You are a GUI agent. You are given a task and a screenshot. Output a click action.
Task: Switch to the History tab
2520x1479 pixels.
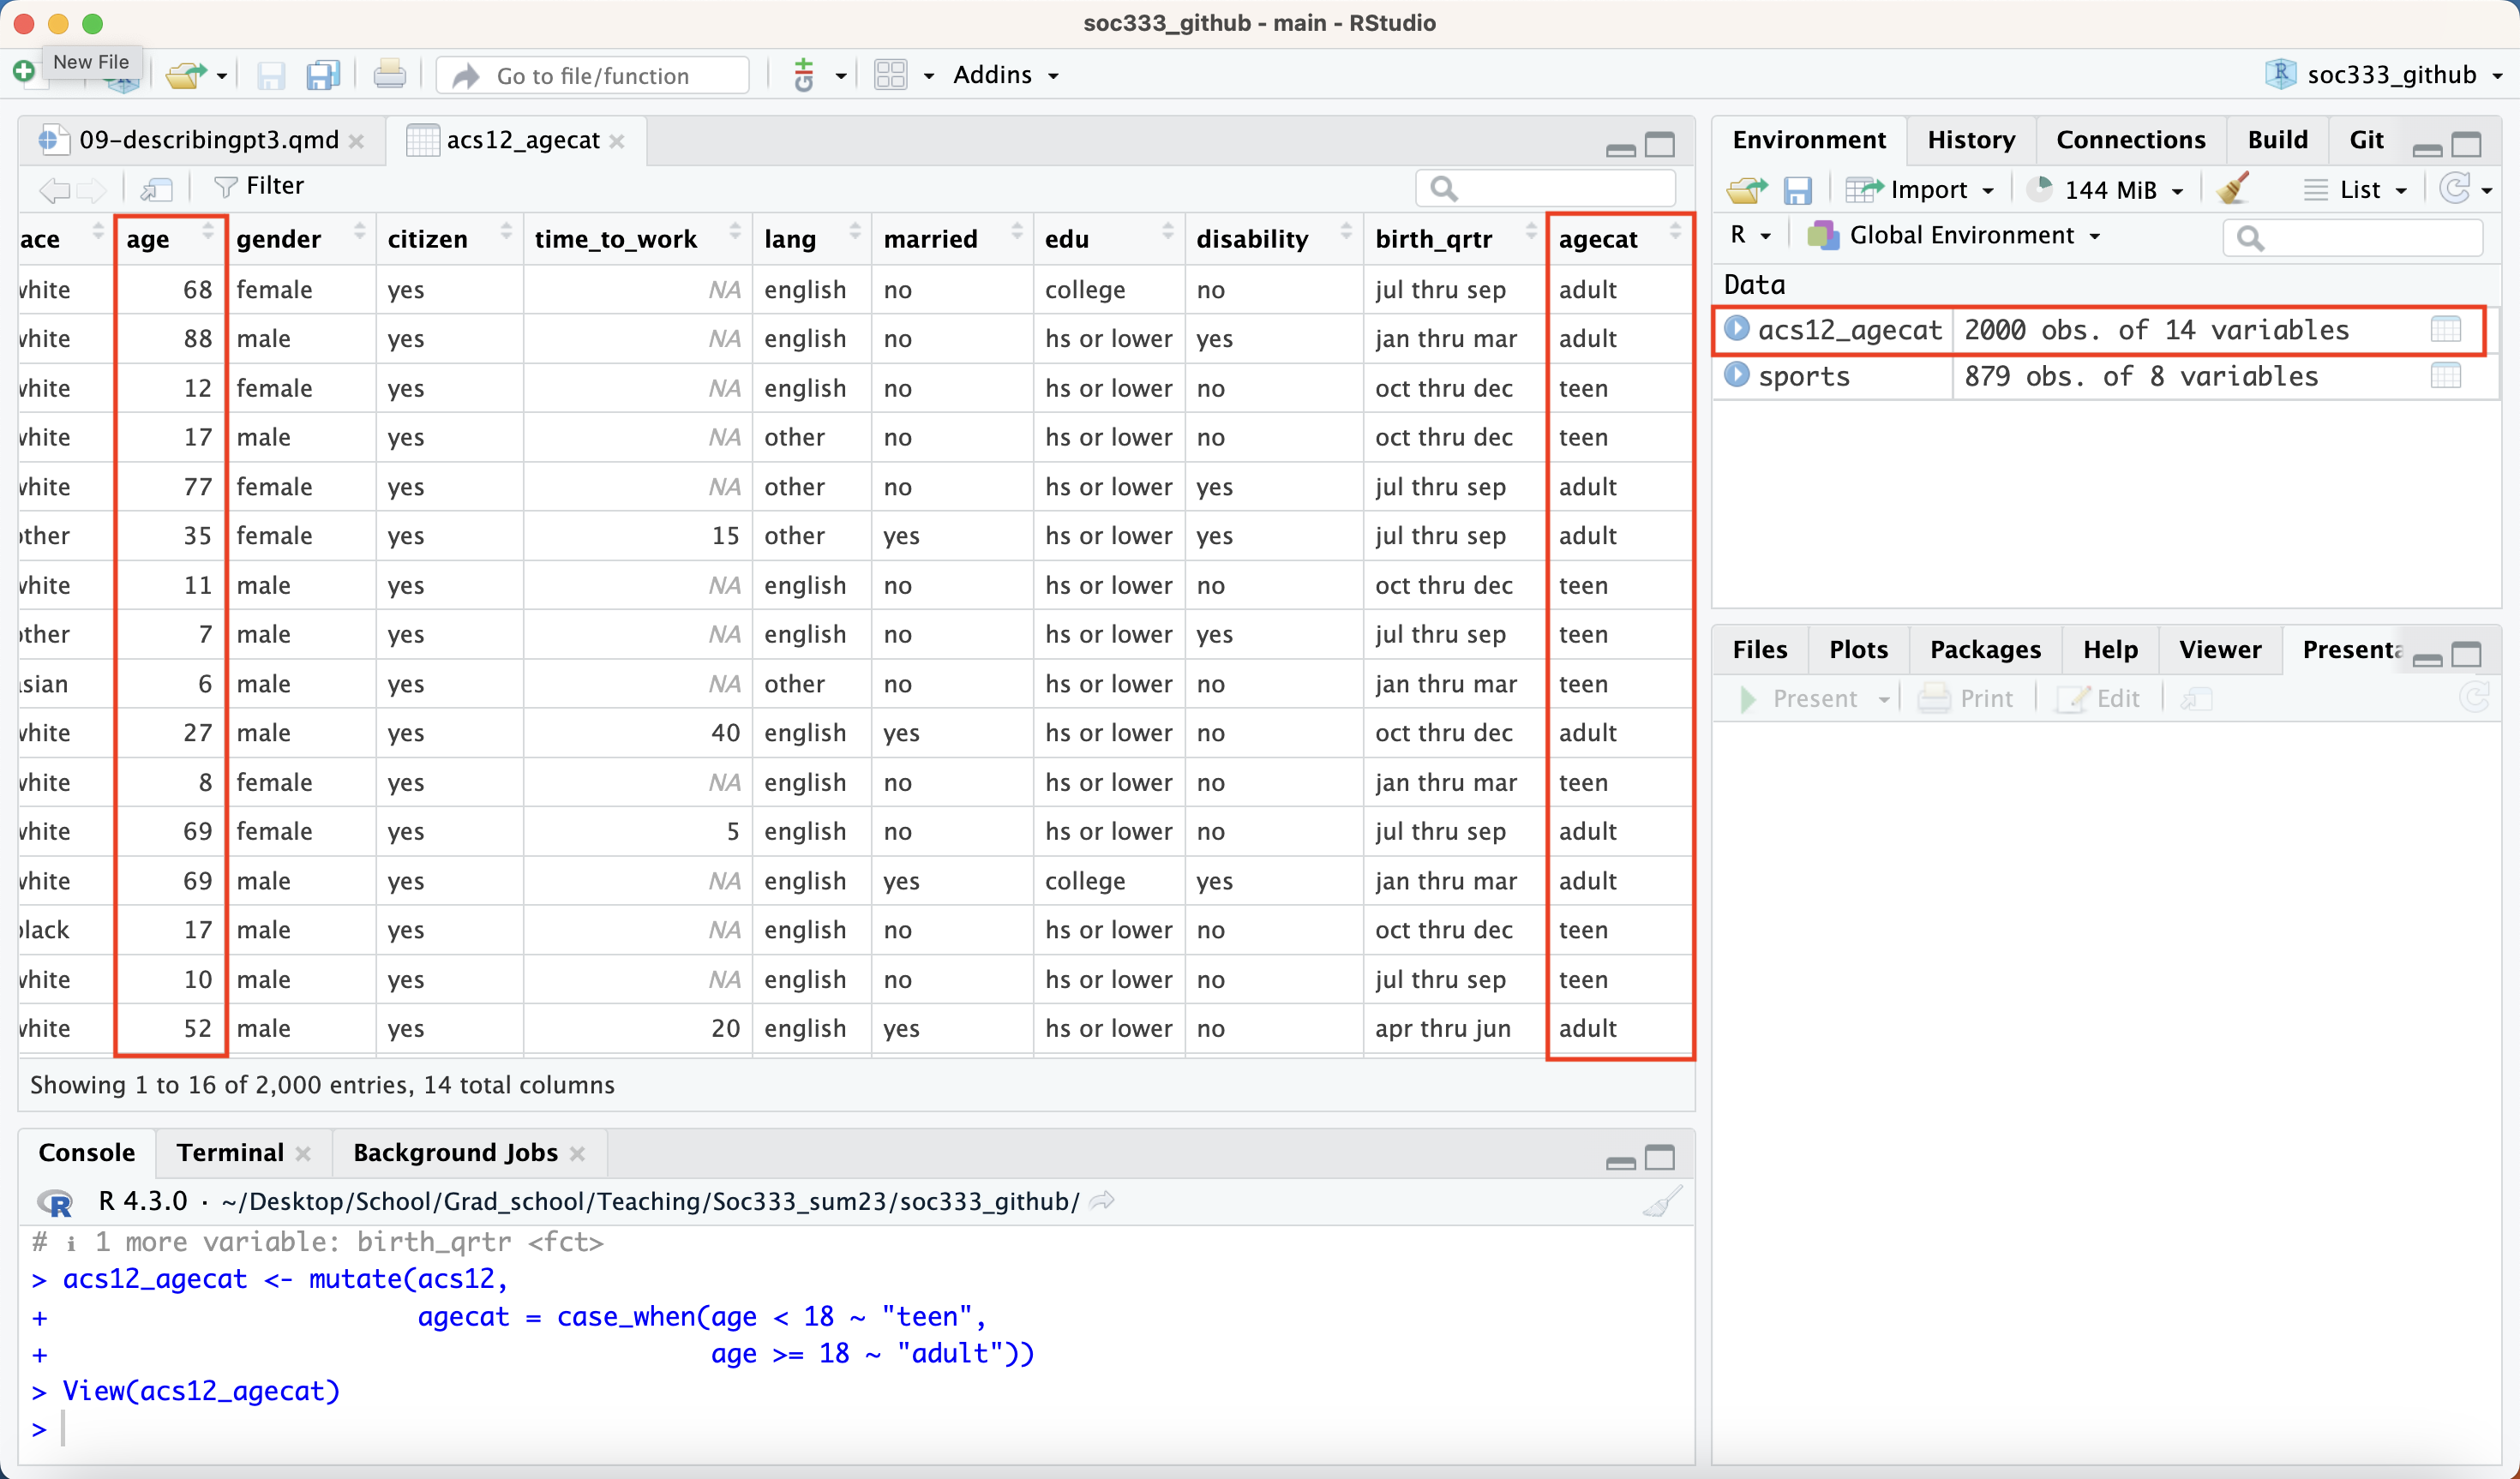tap(1970, 140)
